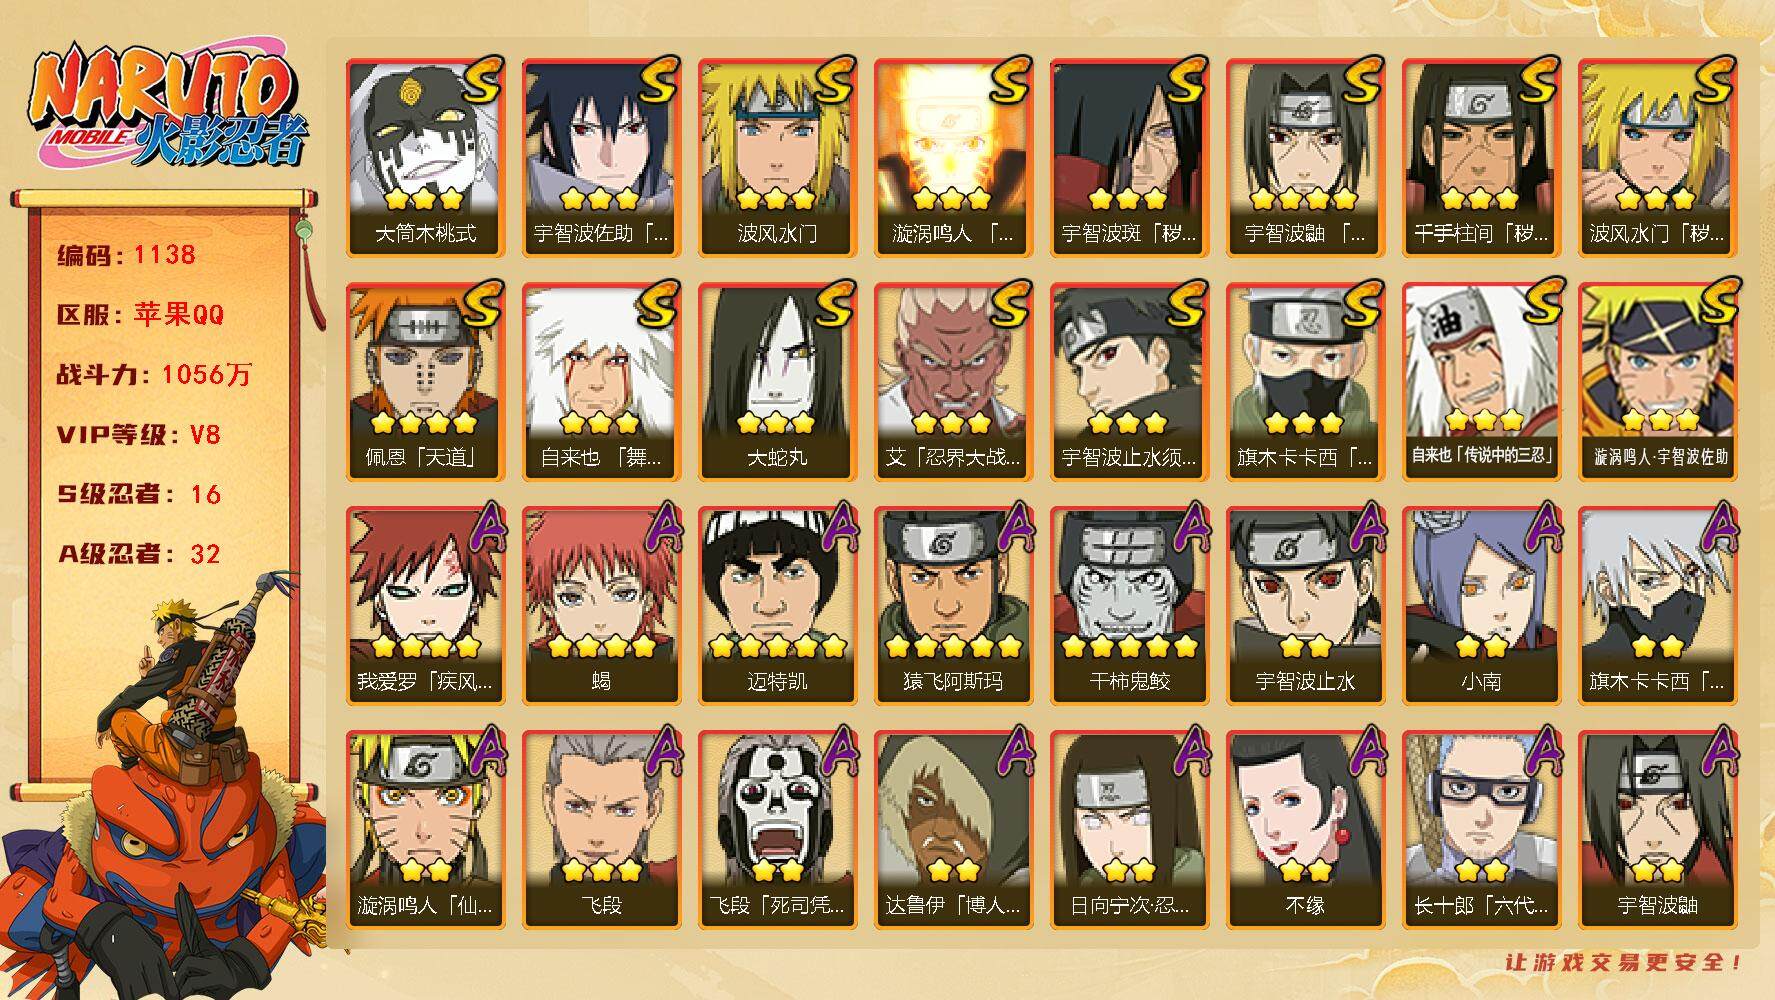Choose the 干柿鬼鲛 ninja card
1775x1000 pixels.
click(1129, 606)
